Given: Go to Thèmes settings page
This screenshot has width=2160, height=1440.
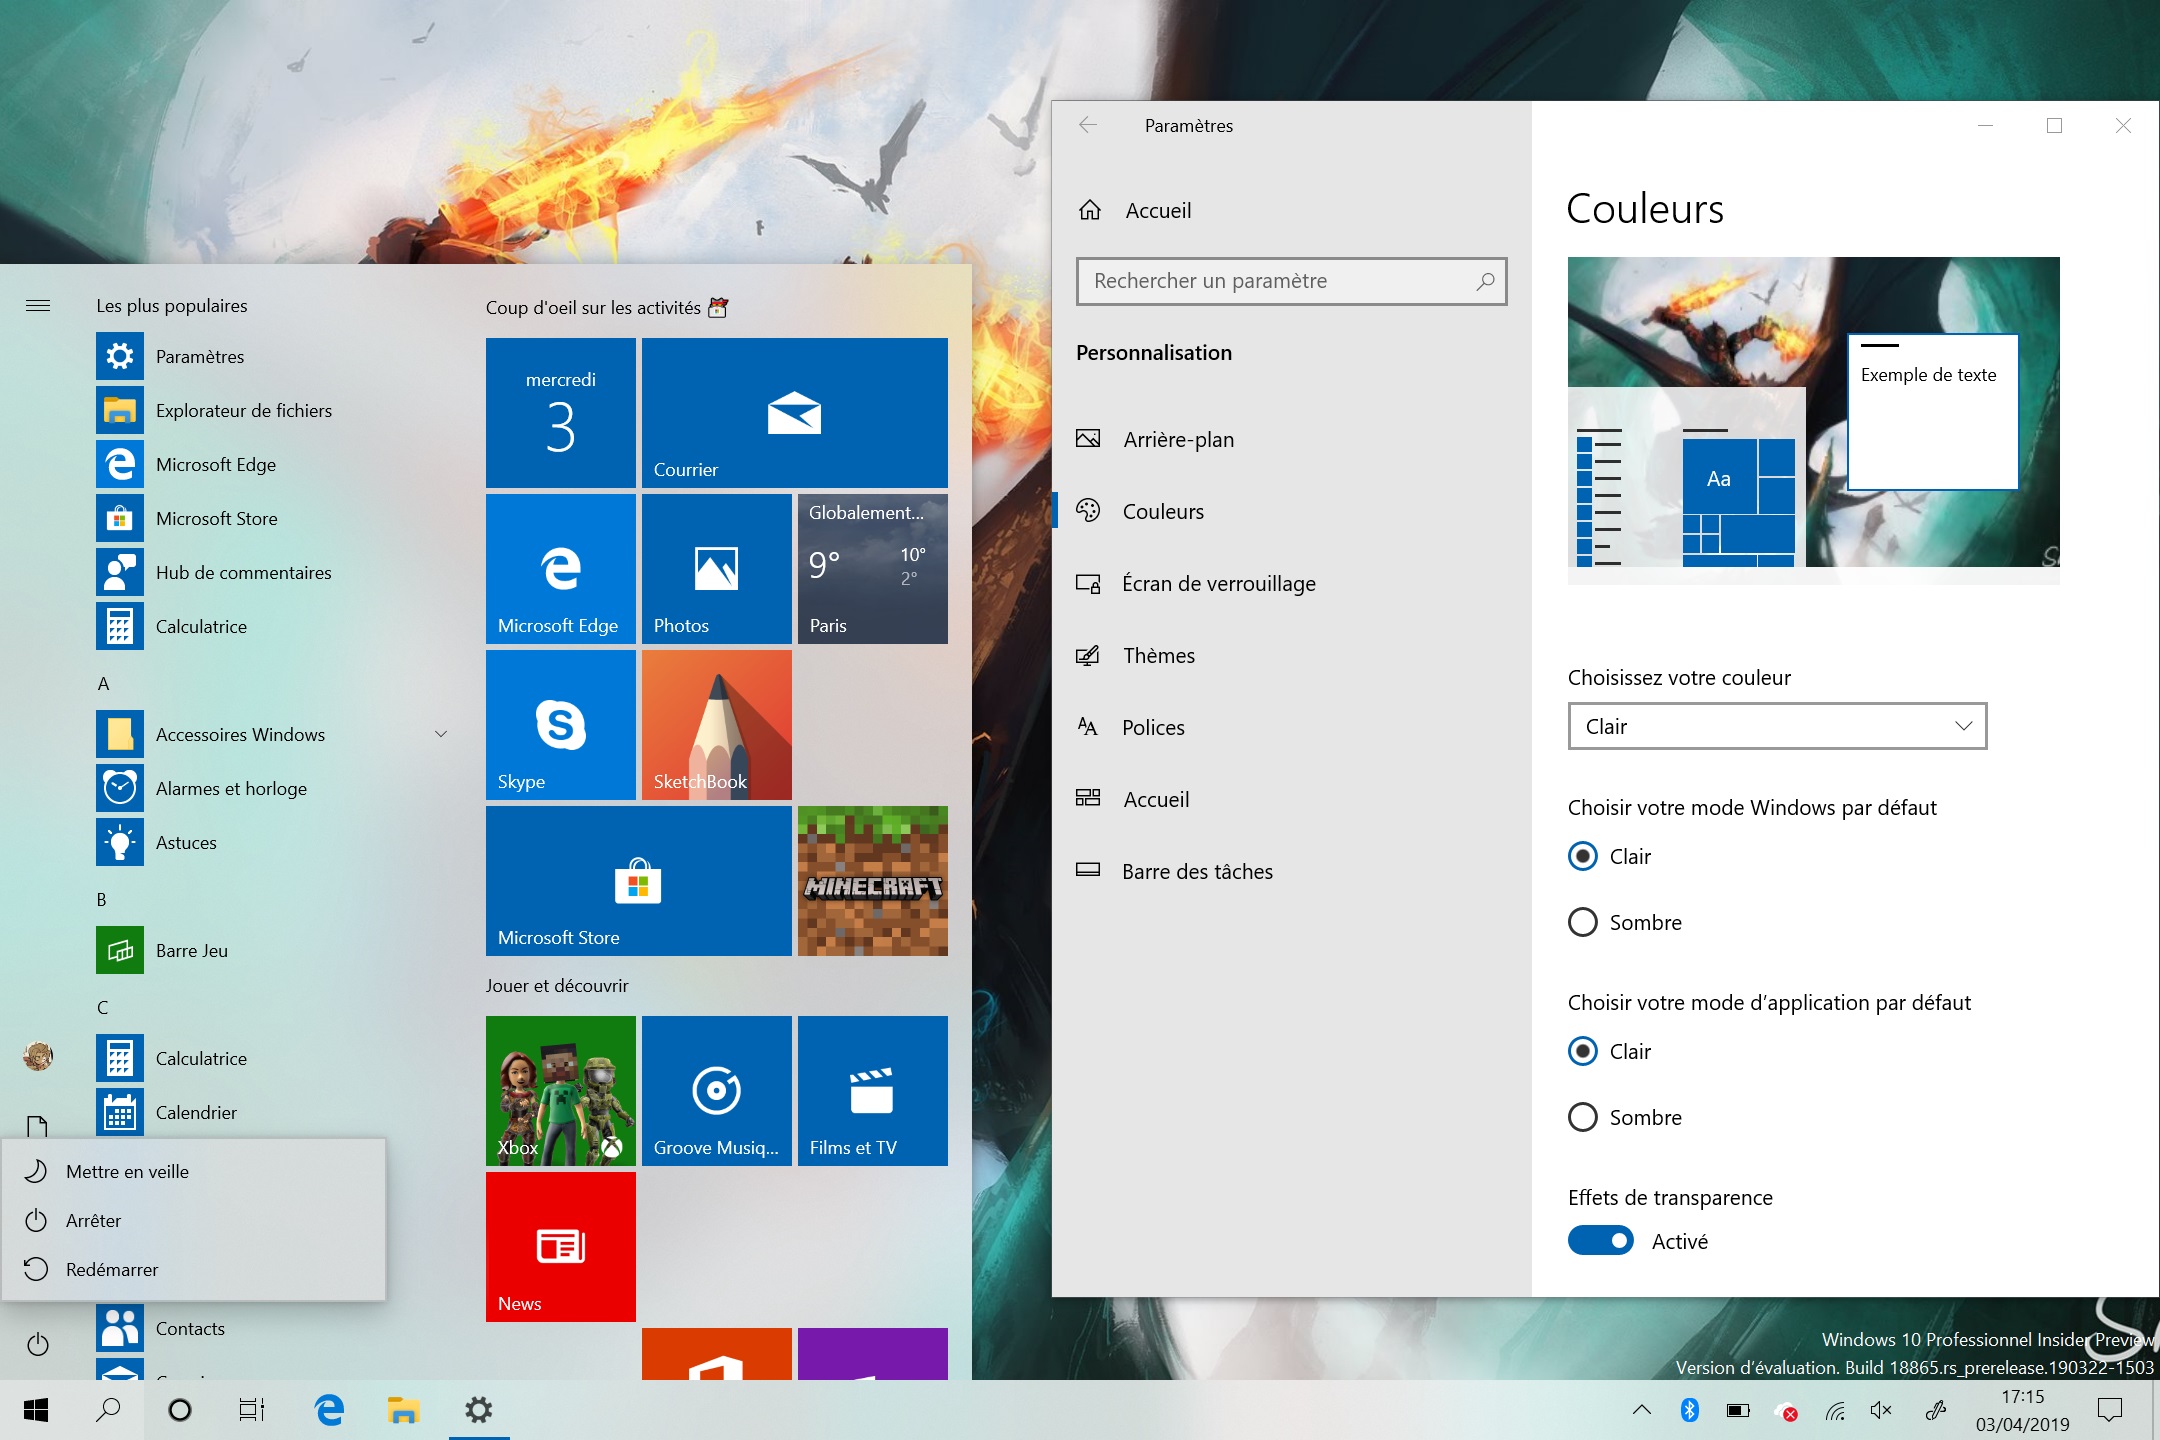Looking at the screenshot, I should click(1158, 655).
